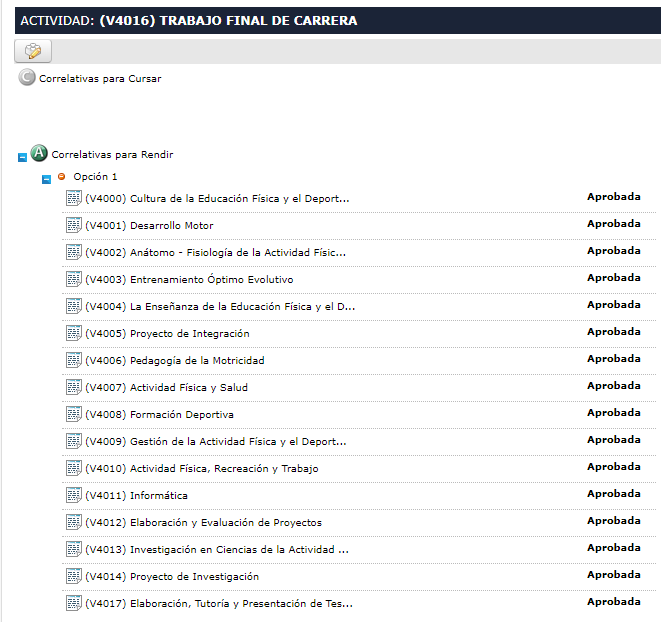661x622 pixels.
Task: Click the subject icon beside V4011 Informática
Action: [73, 495]
